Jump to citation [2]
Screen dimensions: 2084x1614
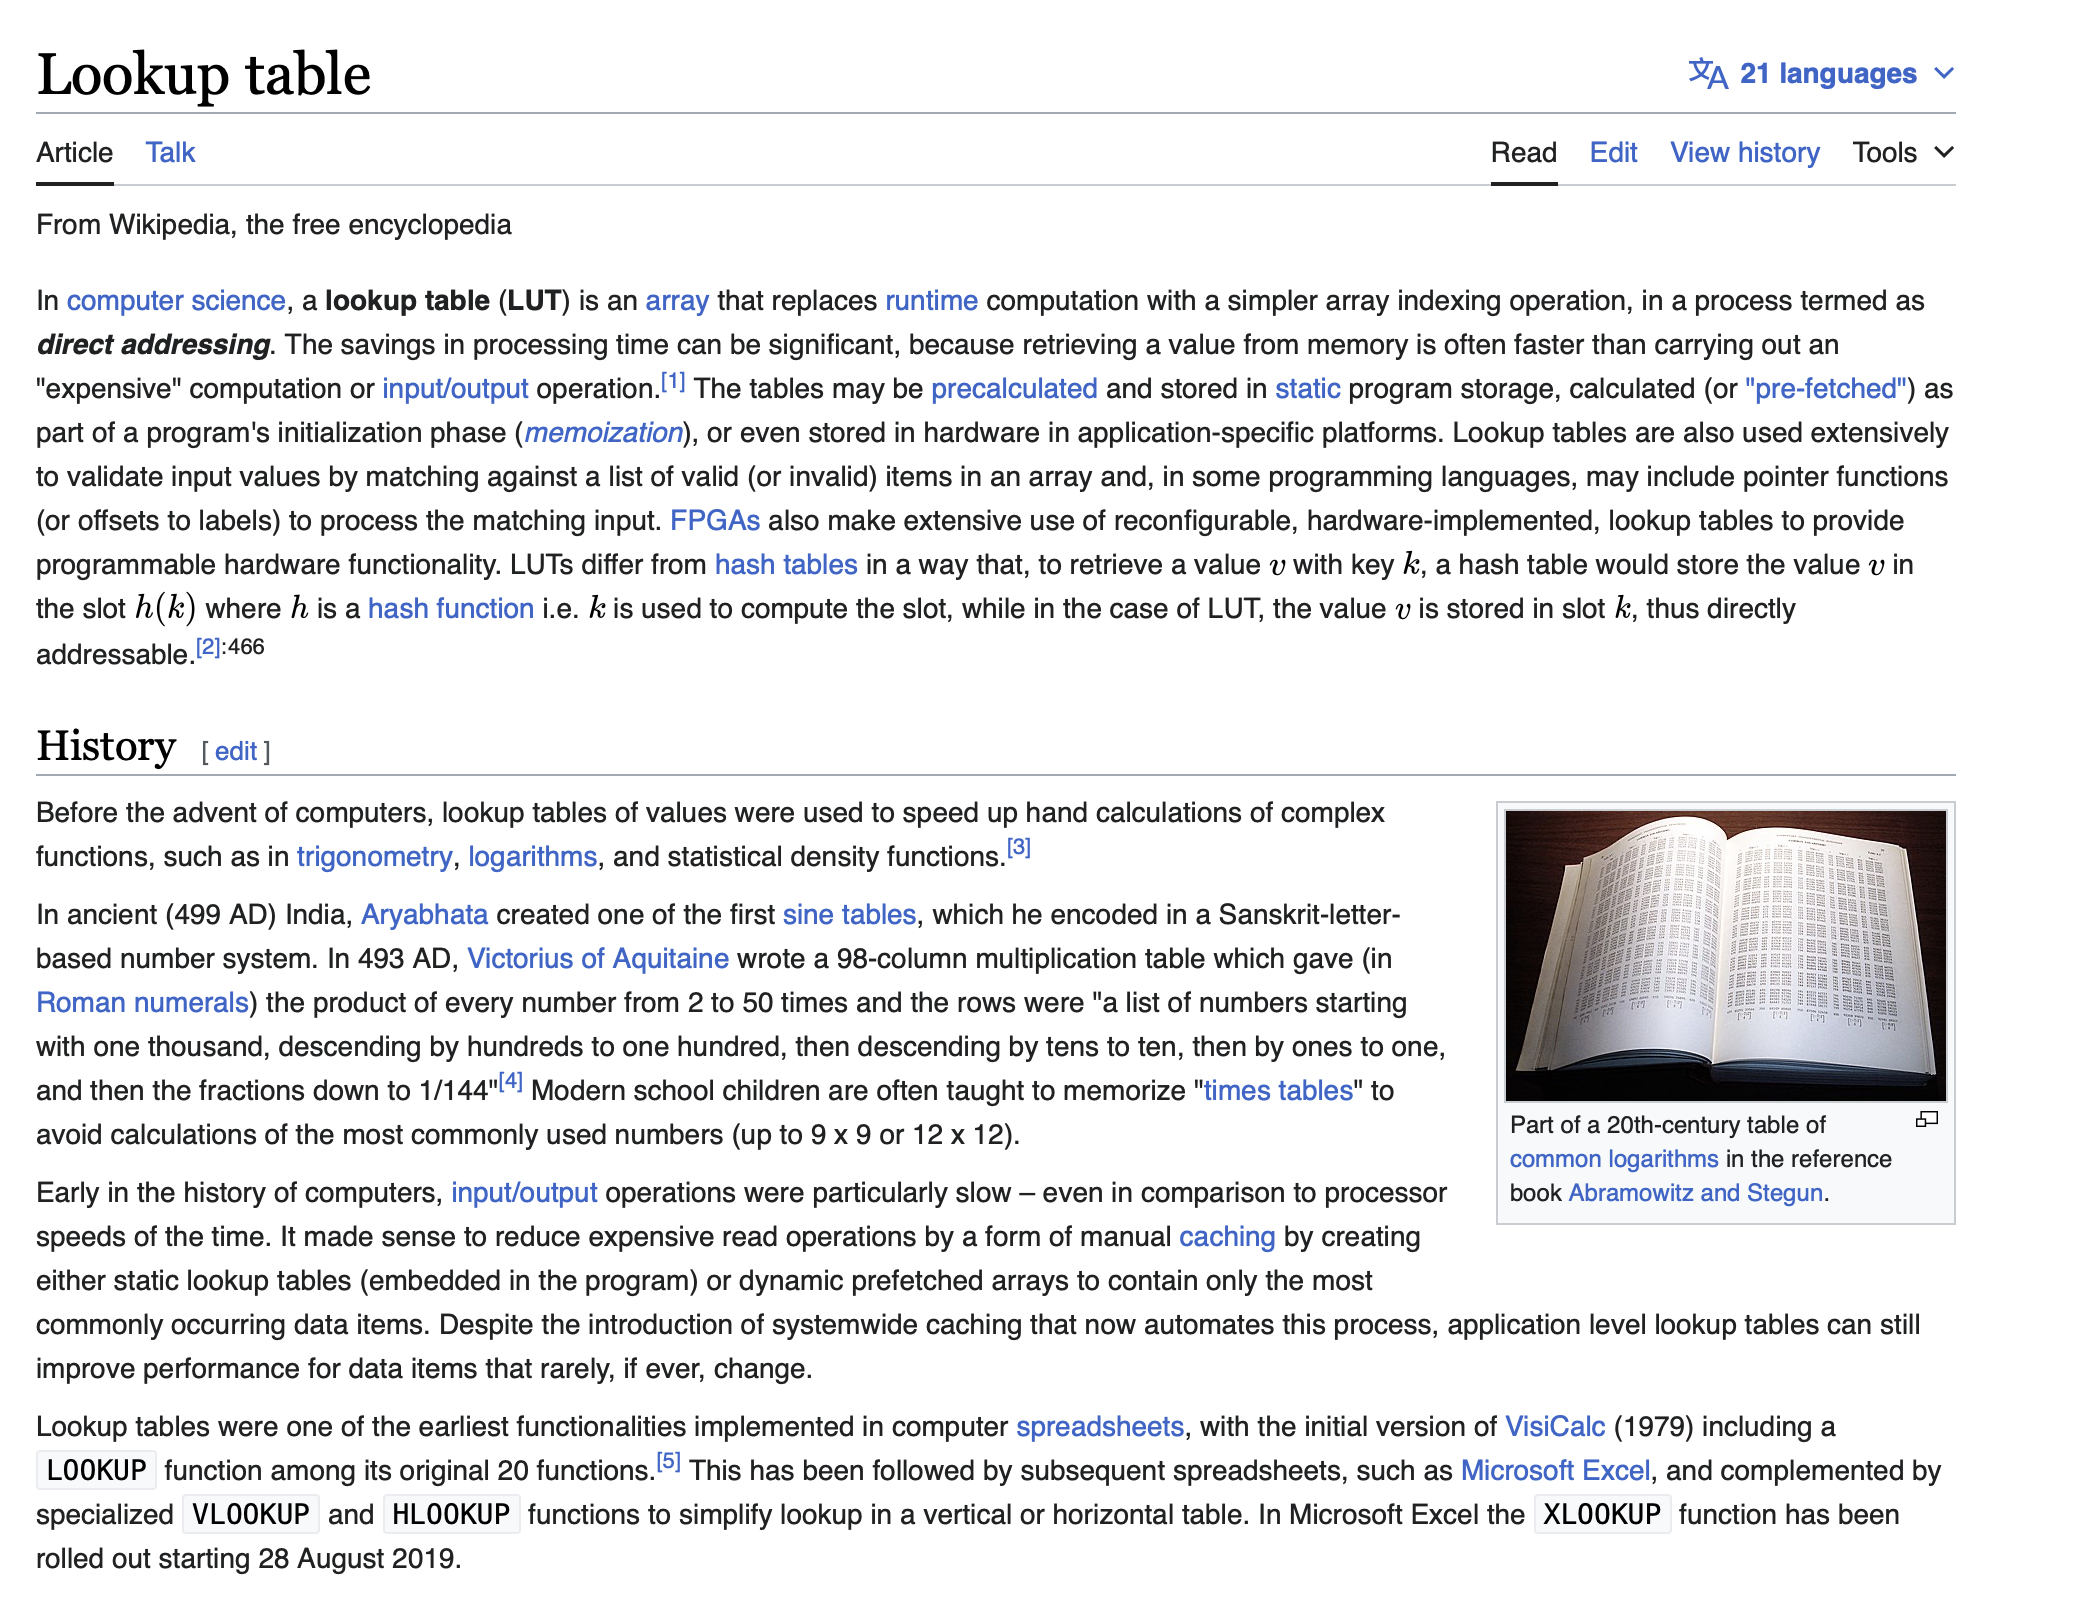pos(208,646)
